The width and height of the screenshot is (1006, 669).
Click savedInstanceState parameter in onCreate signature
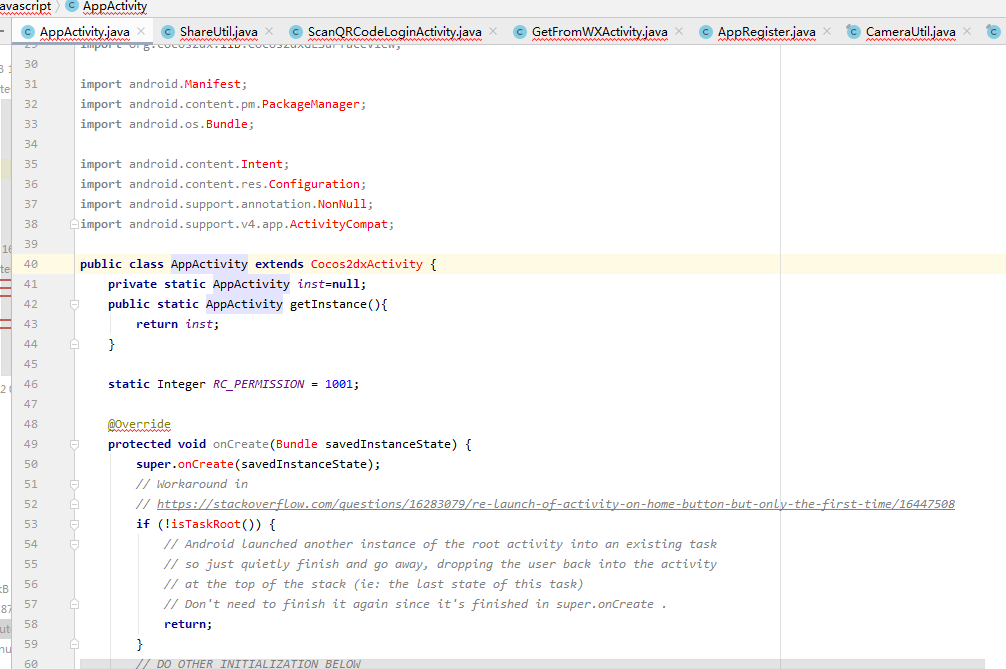pos(388,444)
